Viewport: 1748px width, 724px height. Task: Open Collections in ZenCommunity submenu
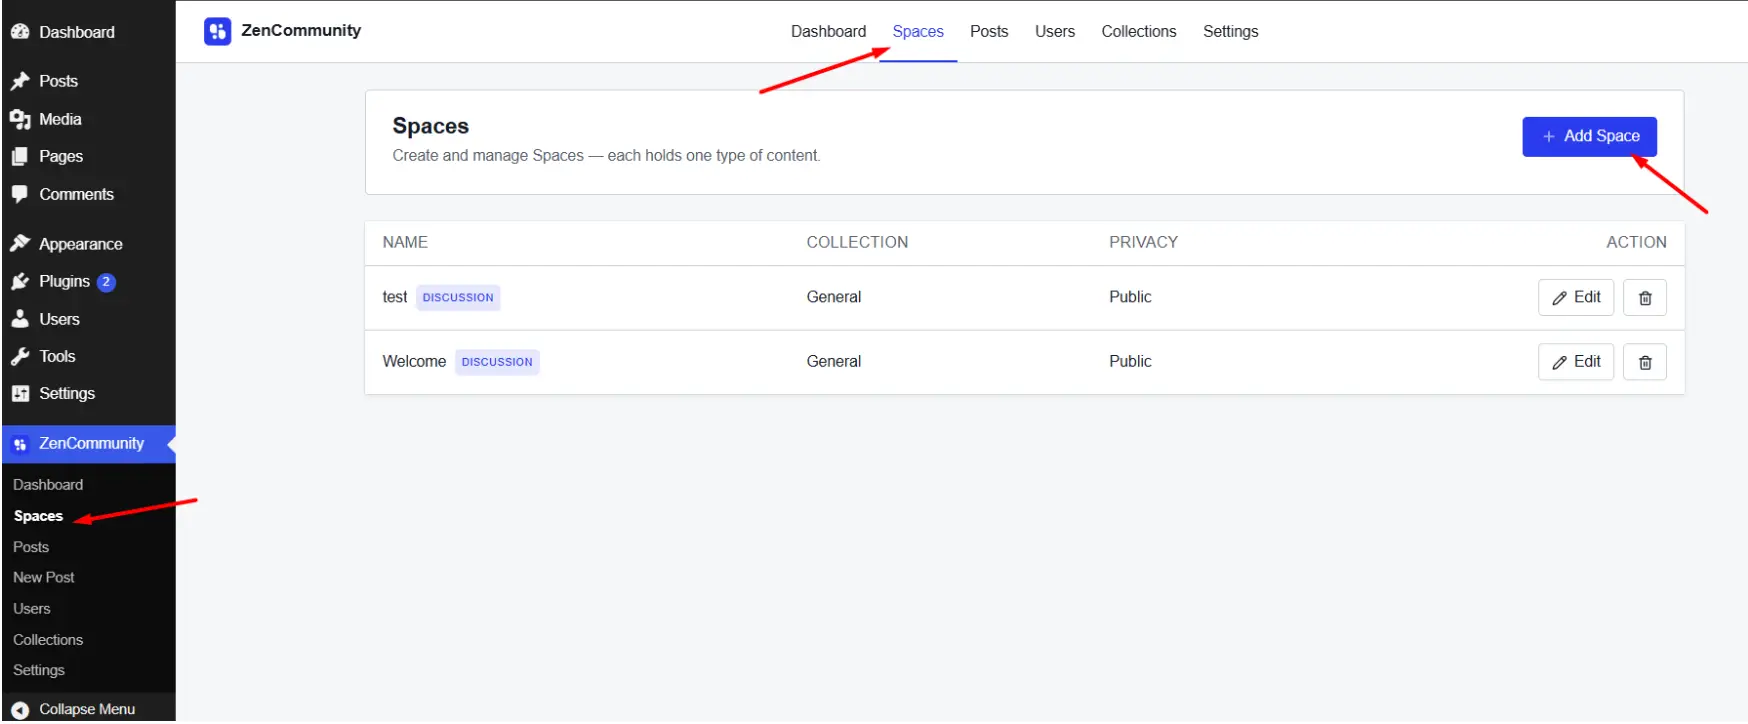[x=48, y=640]
